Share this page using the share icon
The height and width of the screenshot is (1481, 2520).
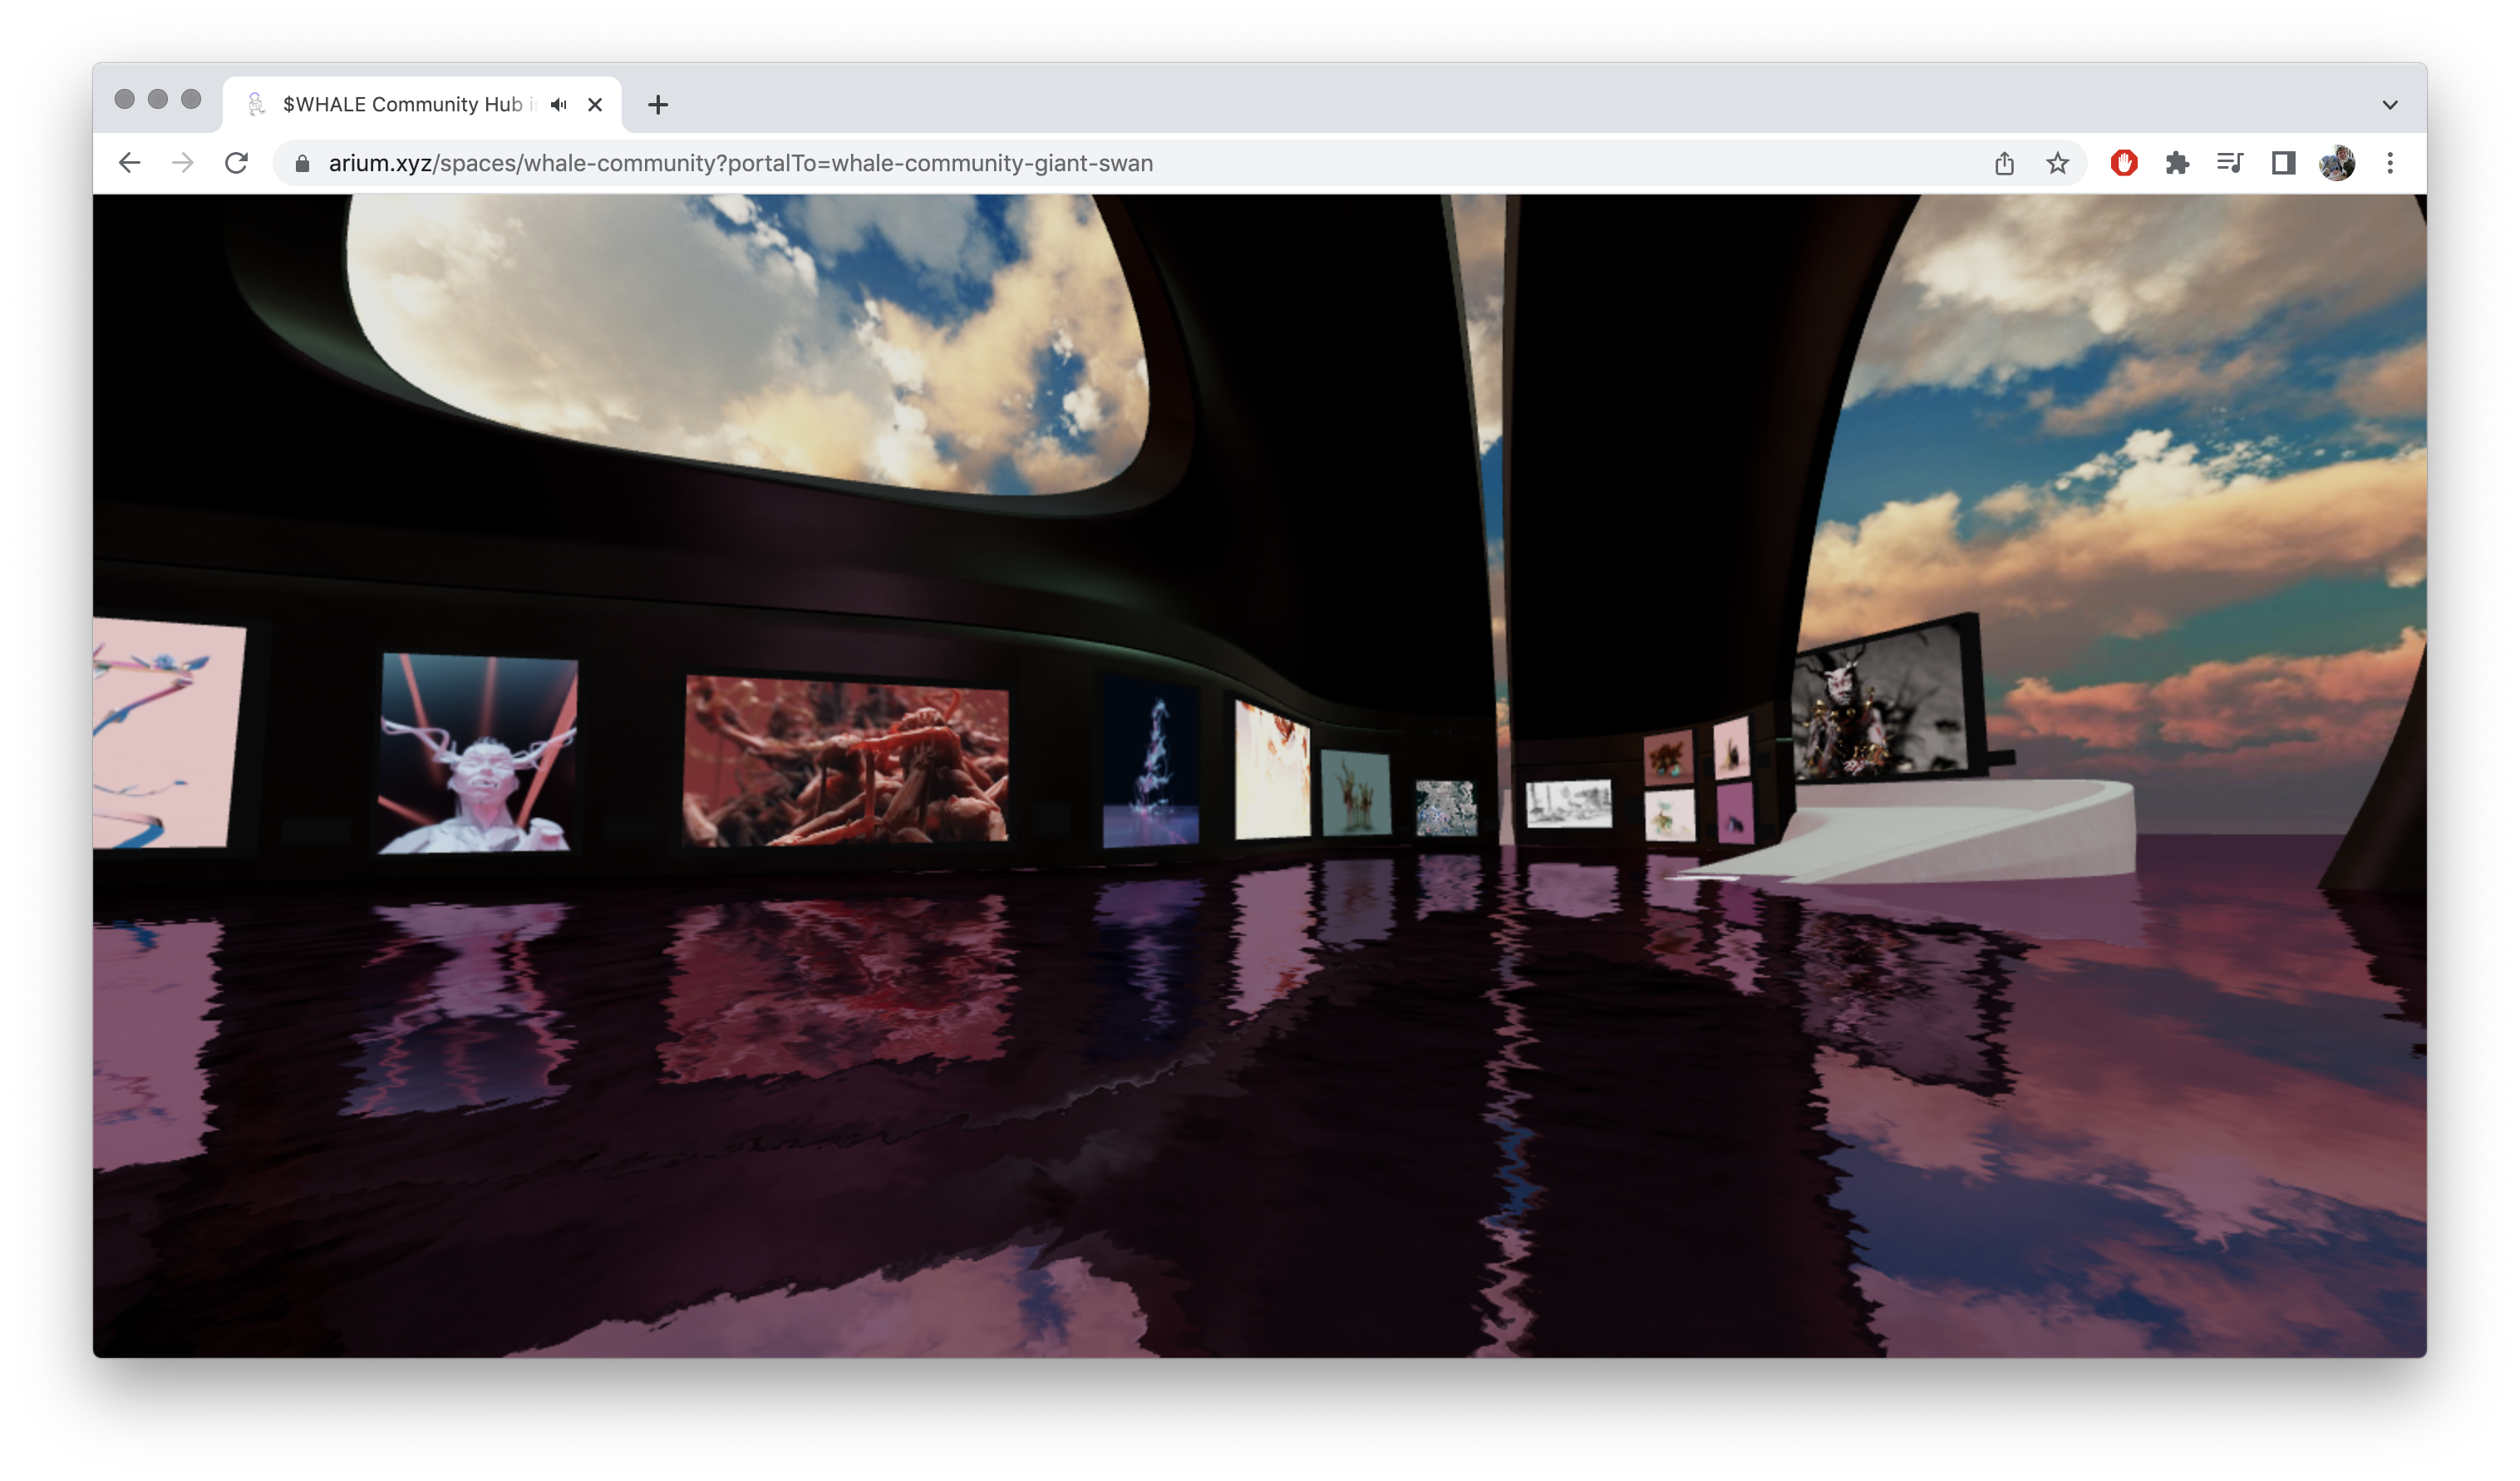[2004, 163]
